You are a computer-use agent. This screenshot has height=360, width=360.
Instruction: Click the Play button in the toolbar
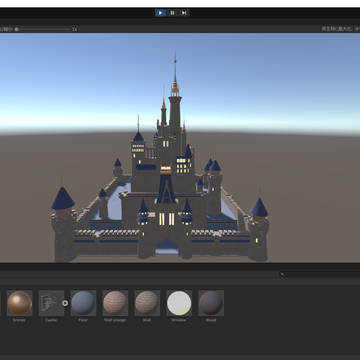[160, 13]
